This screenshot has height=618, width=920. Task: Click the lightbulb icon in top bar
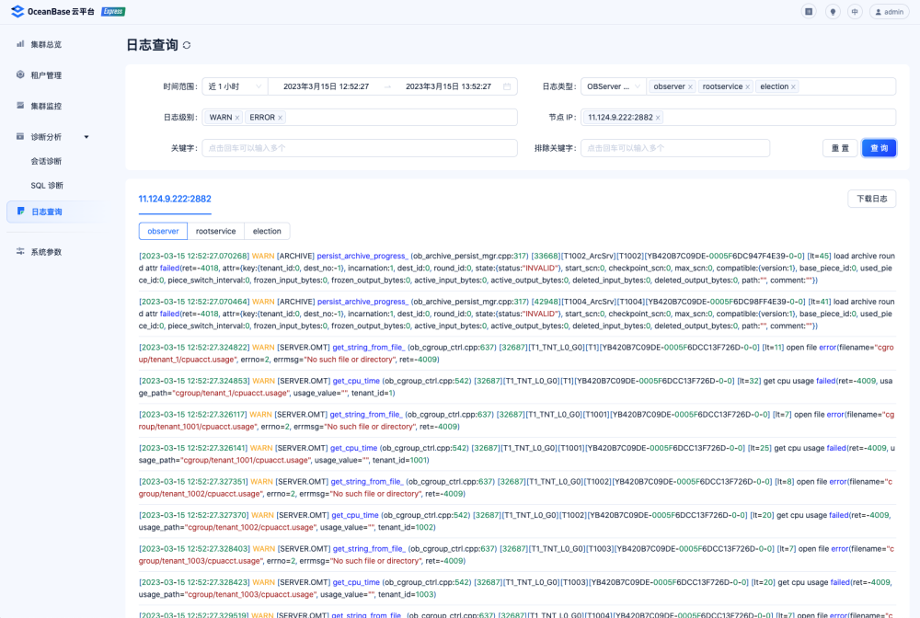coord(832,12)
